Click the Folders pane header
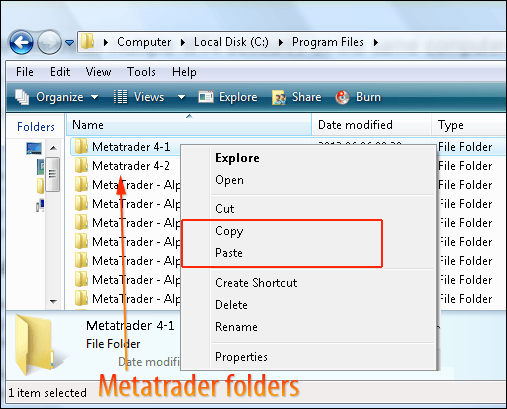The width and height of the screenshot is (507, 409). tap(36, 127)
